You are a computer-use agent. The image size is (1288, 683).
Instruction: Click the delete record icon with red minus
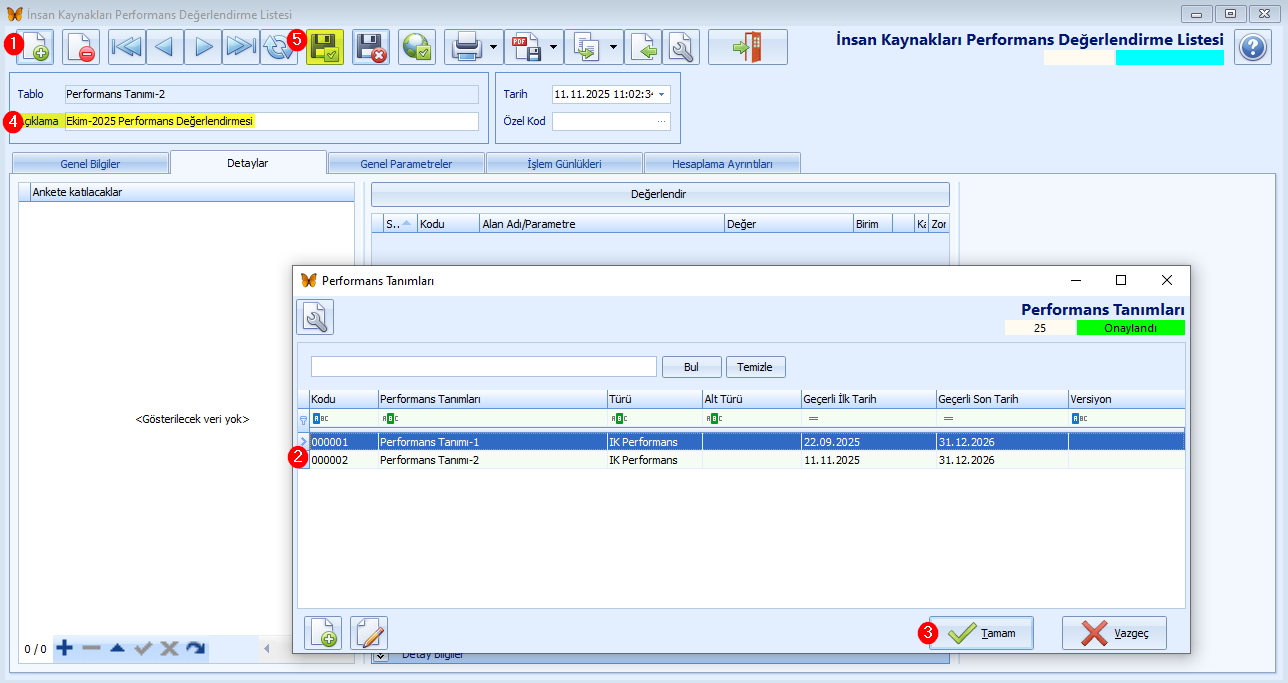(x=81, y=47)
